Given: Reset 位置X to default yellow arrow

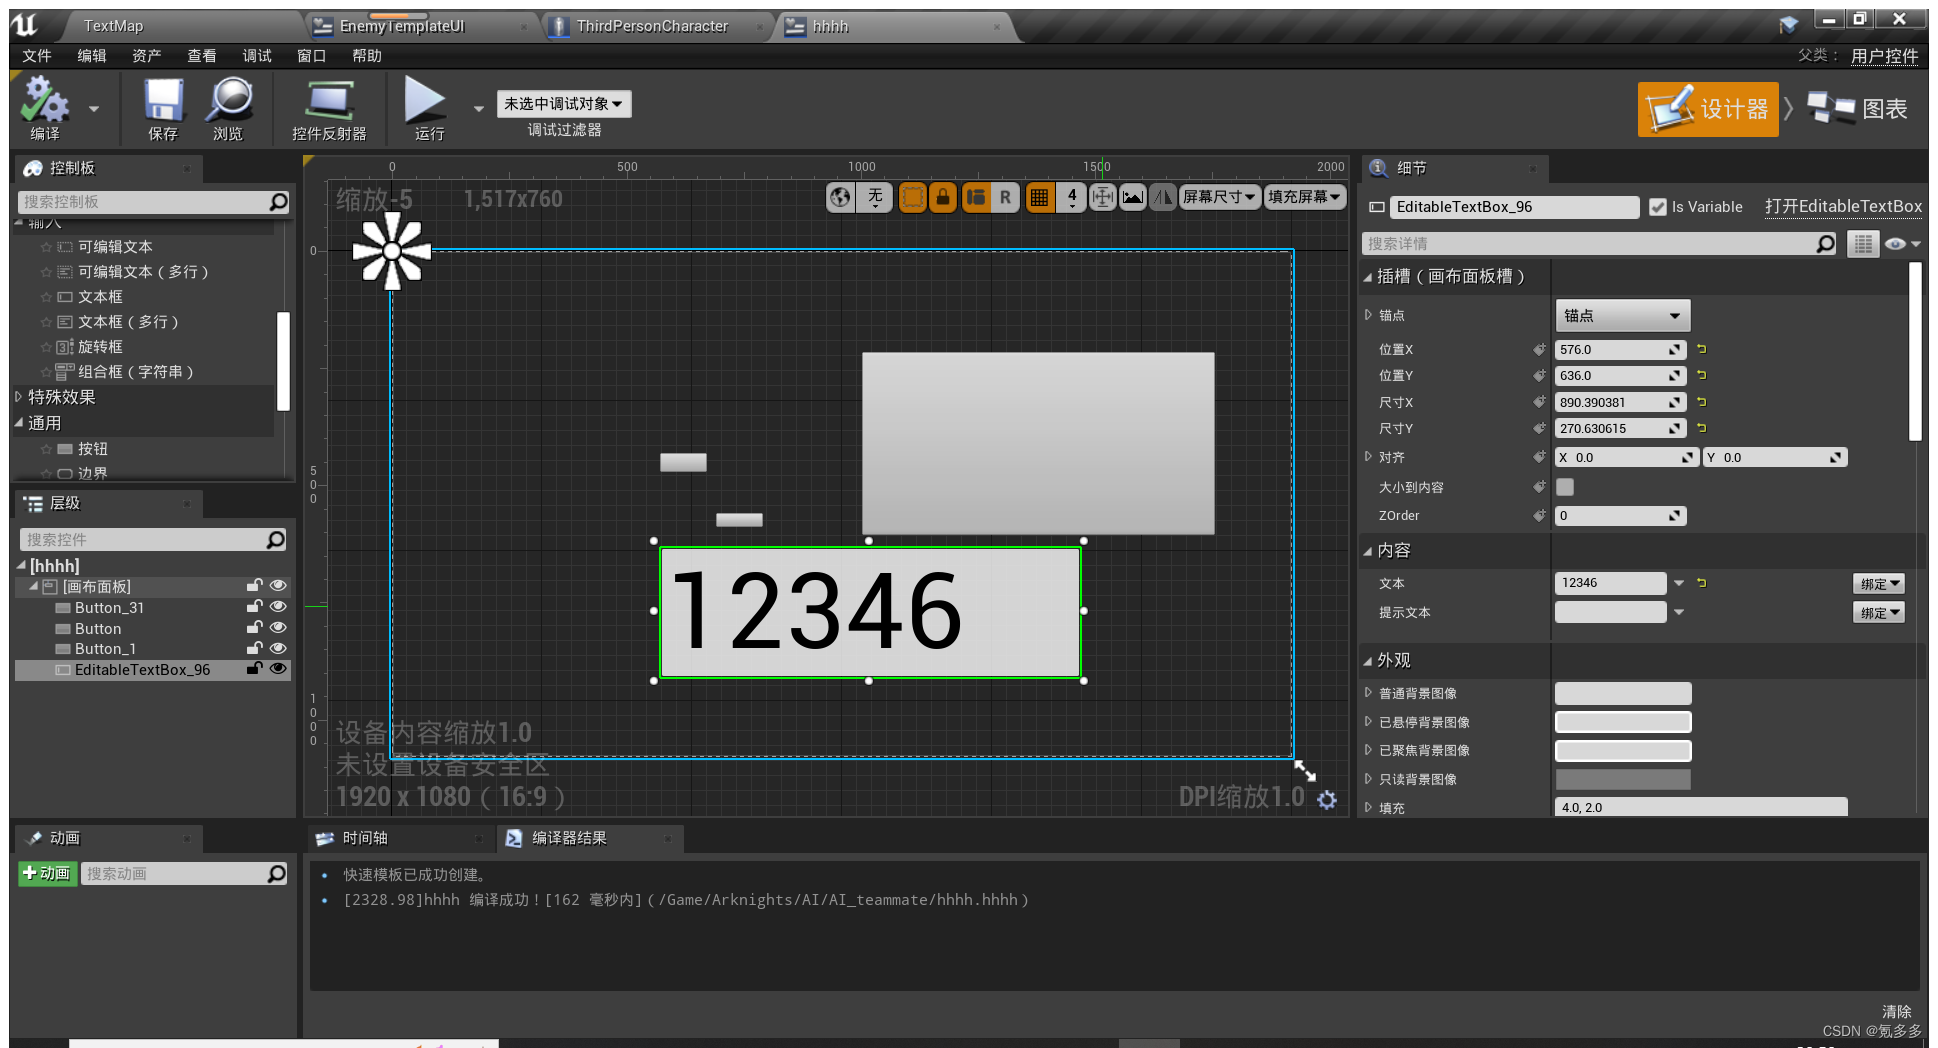Looking at the screenshot, I should point(1701,349).
